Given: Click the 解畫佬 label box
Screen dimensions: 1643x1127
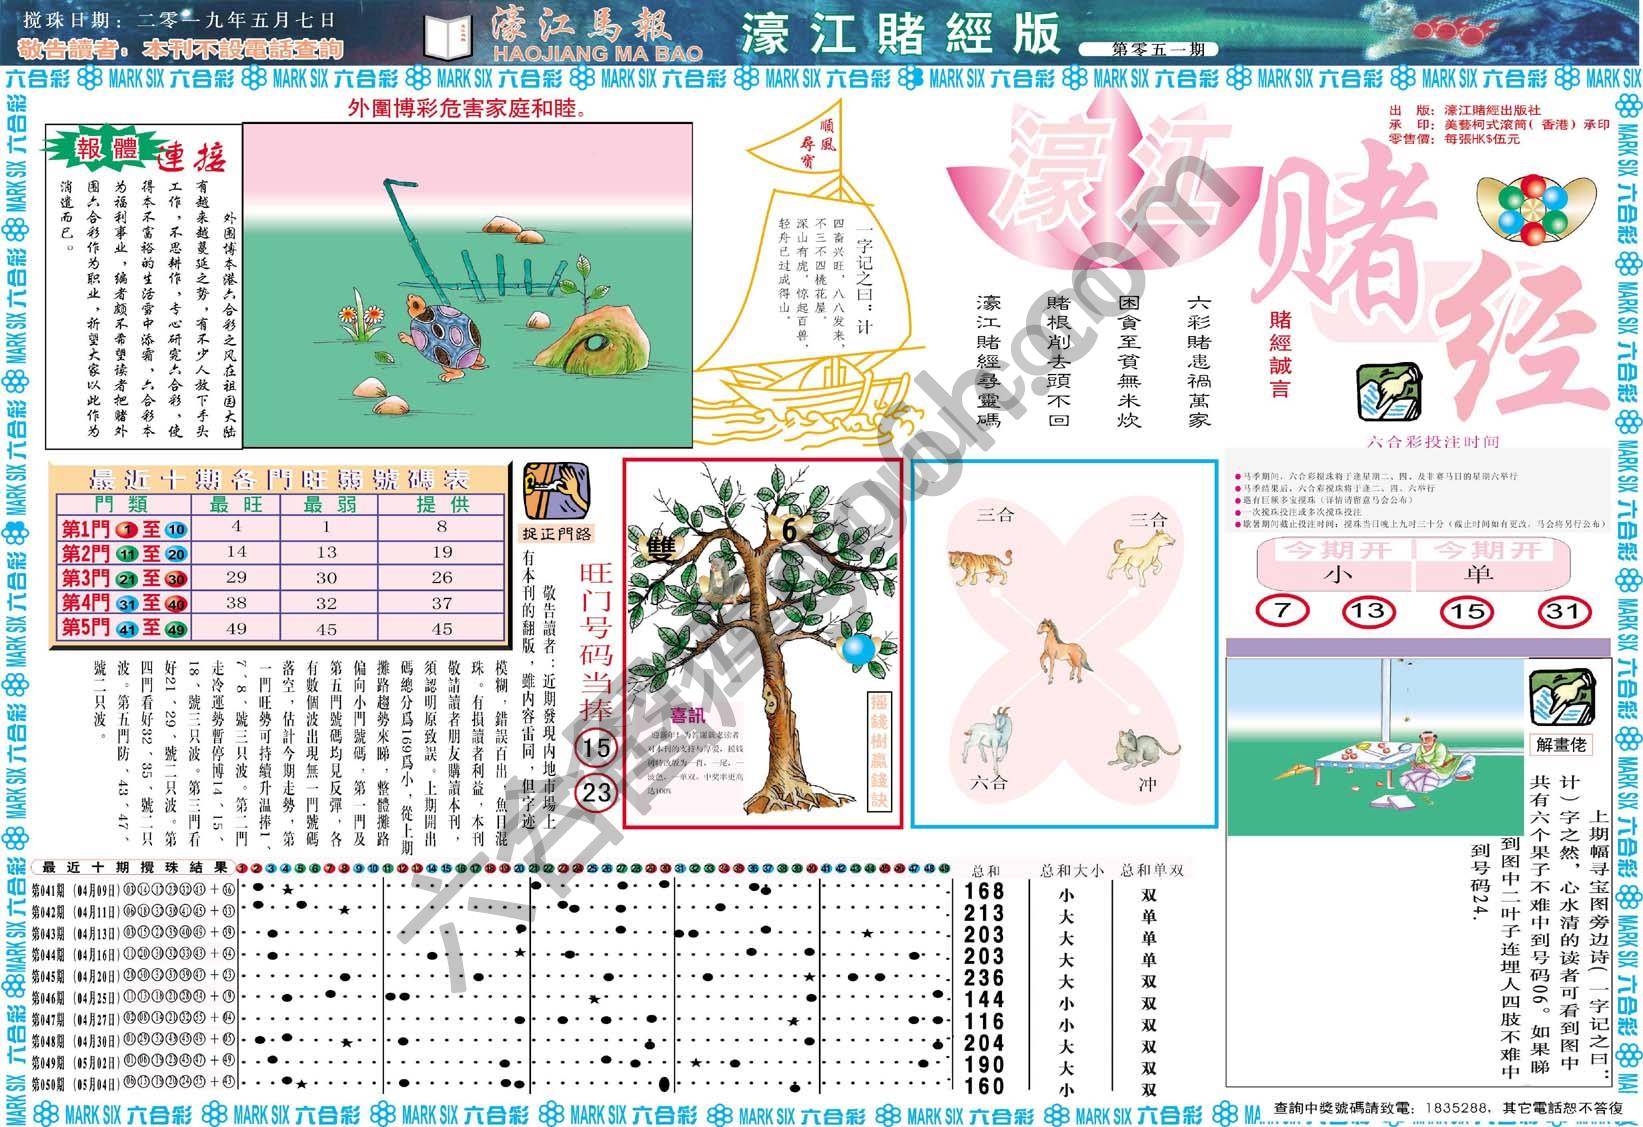Looking at the screenshot, I should (x=1562, y=745).
